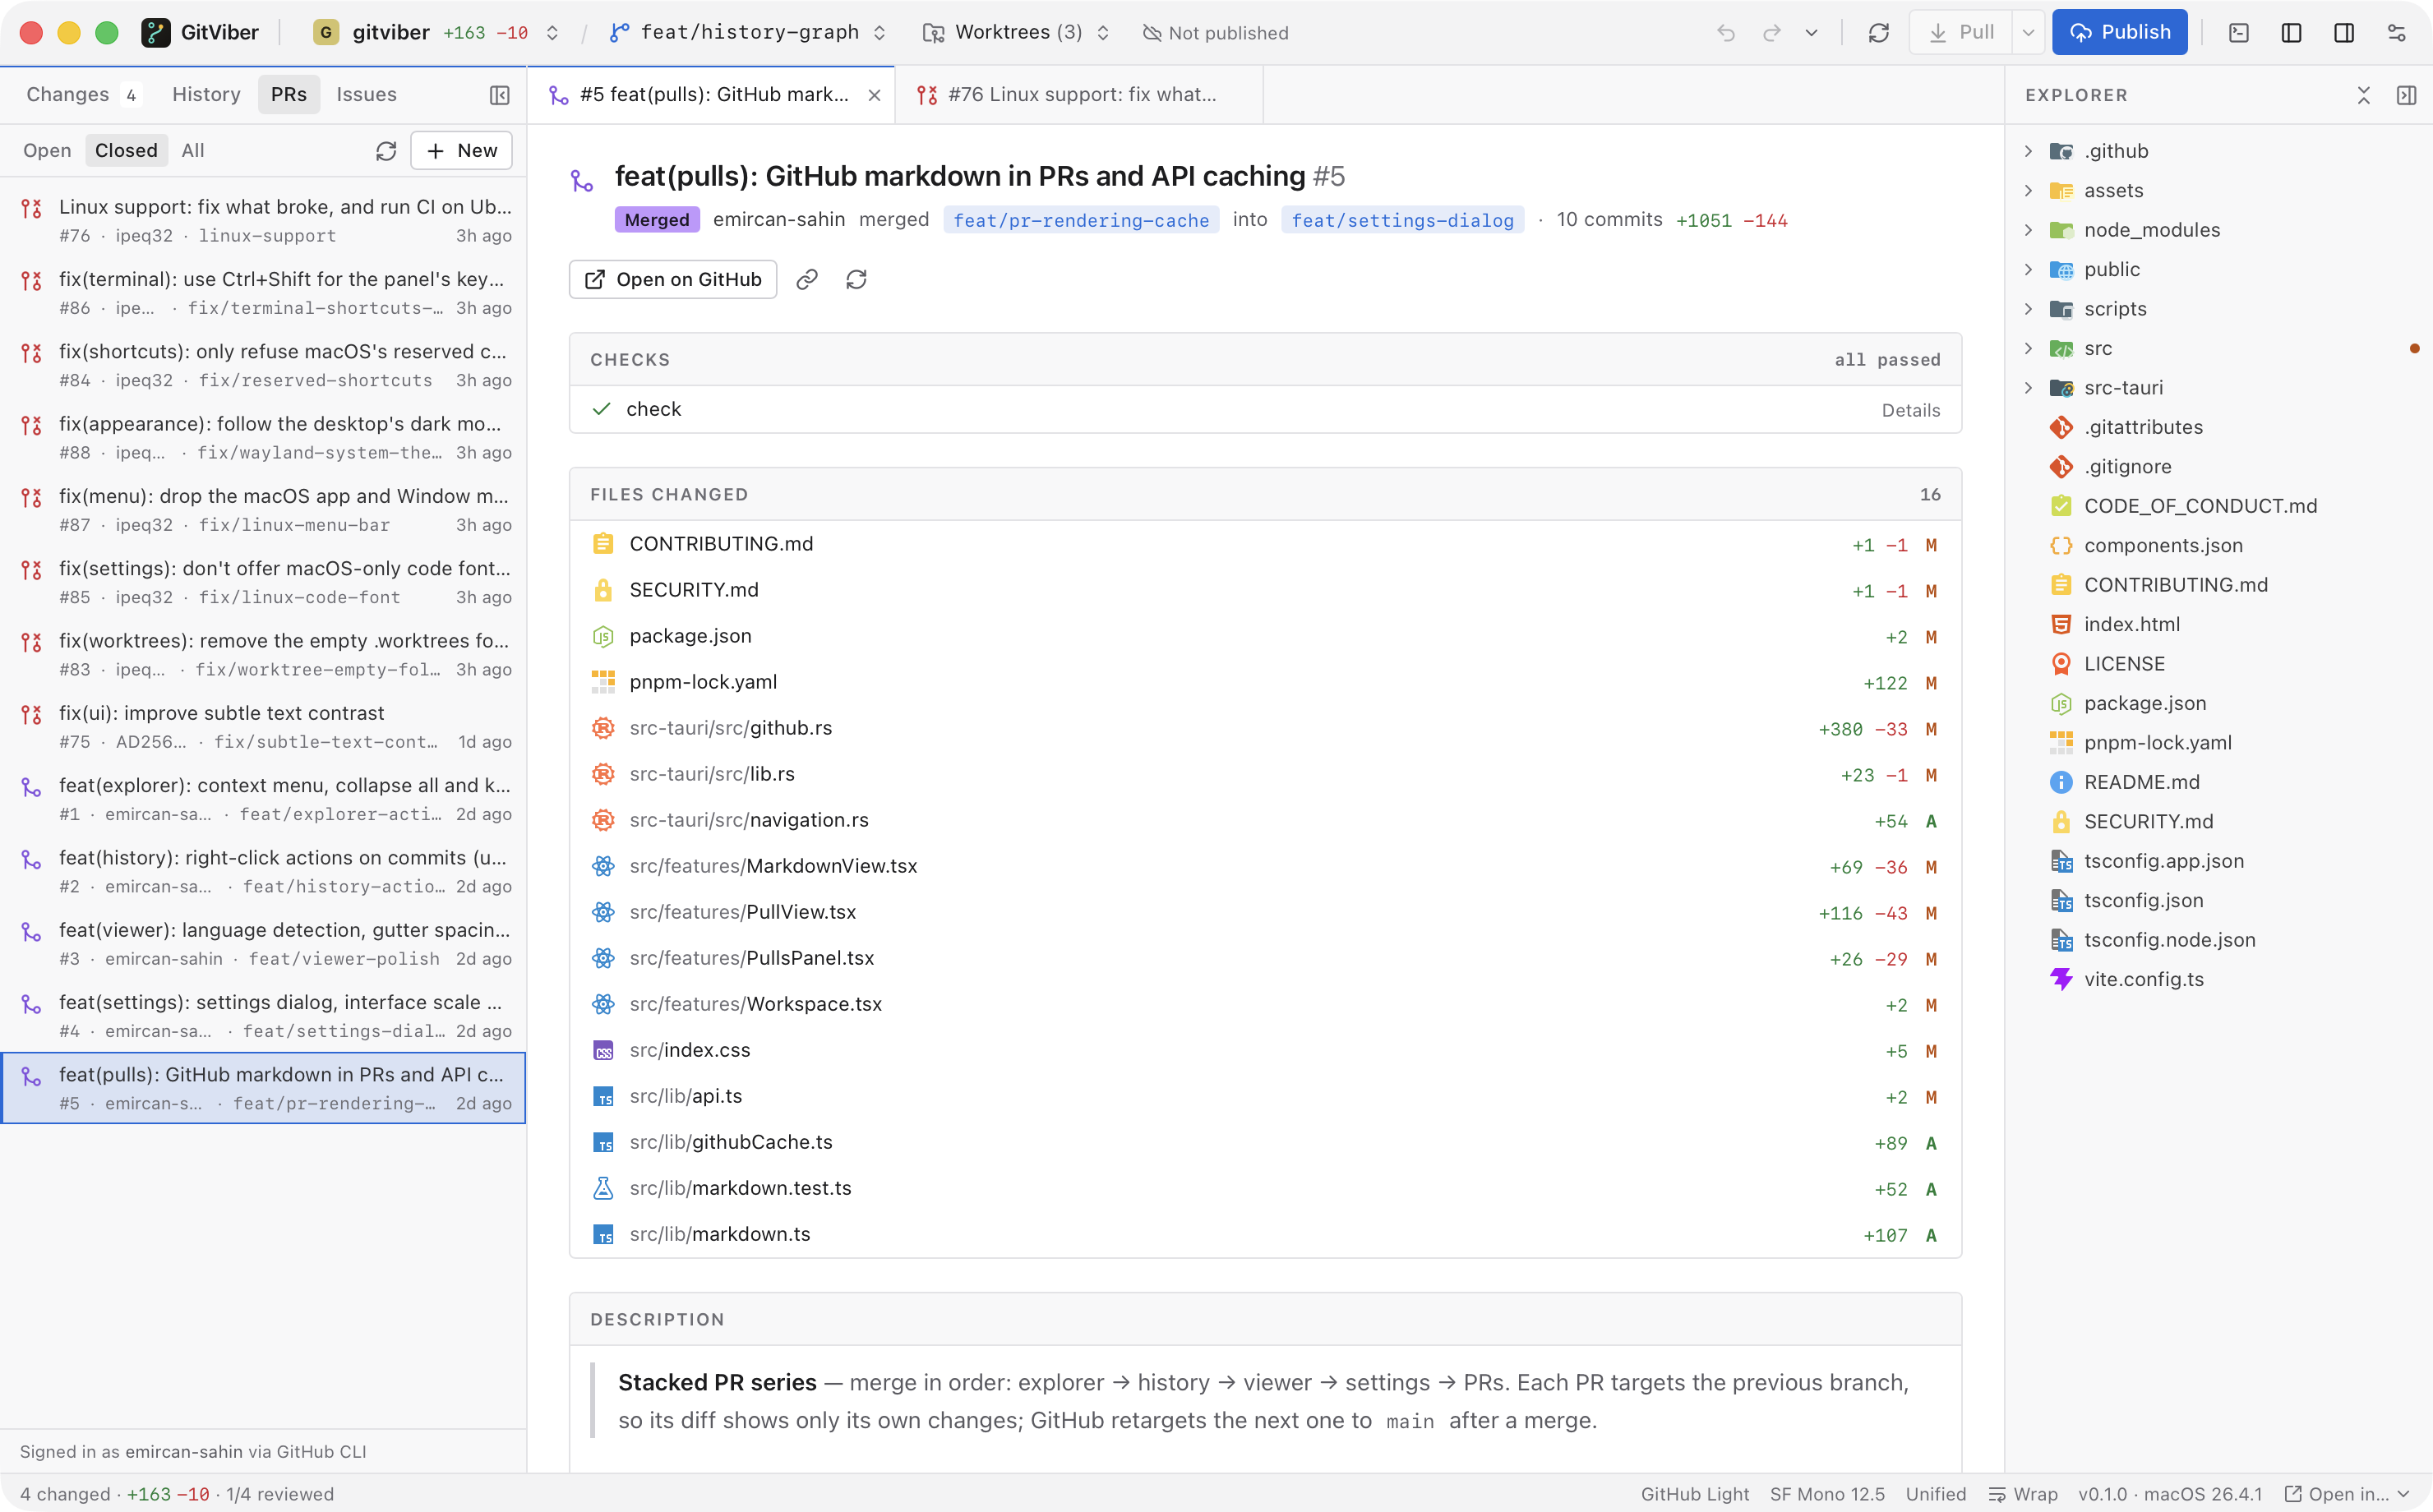This screenshot has height=1512, width=2433.
Task: Click the Rust icon beside github.rs
Action: pos(603,728)
